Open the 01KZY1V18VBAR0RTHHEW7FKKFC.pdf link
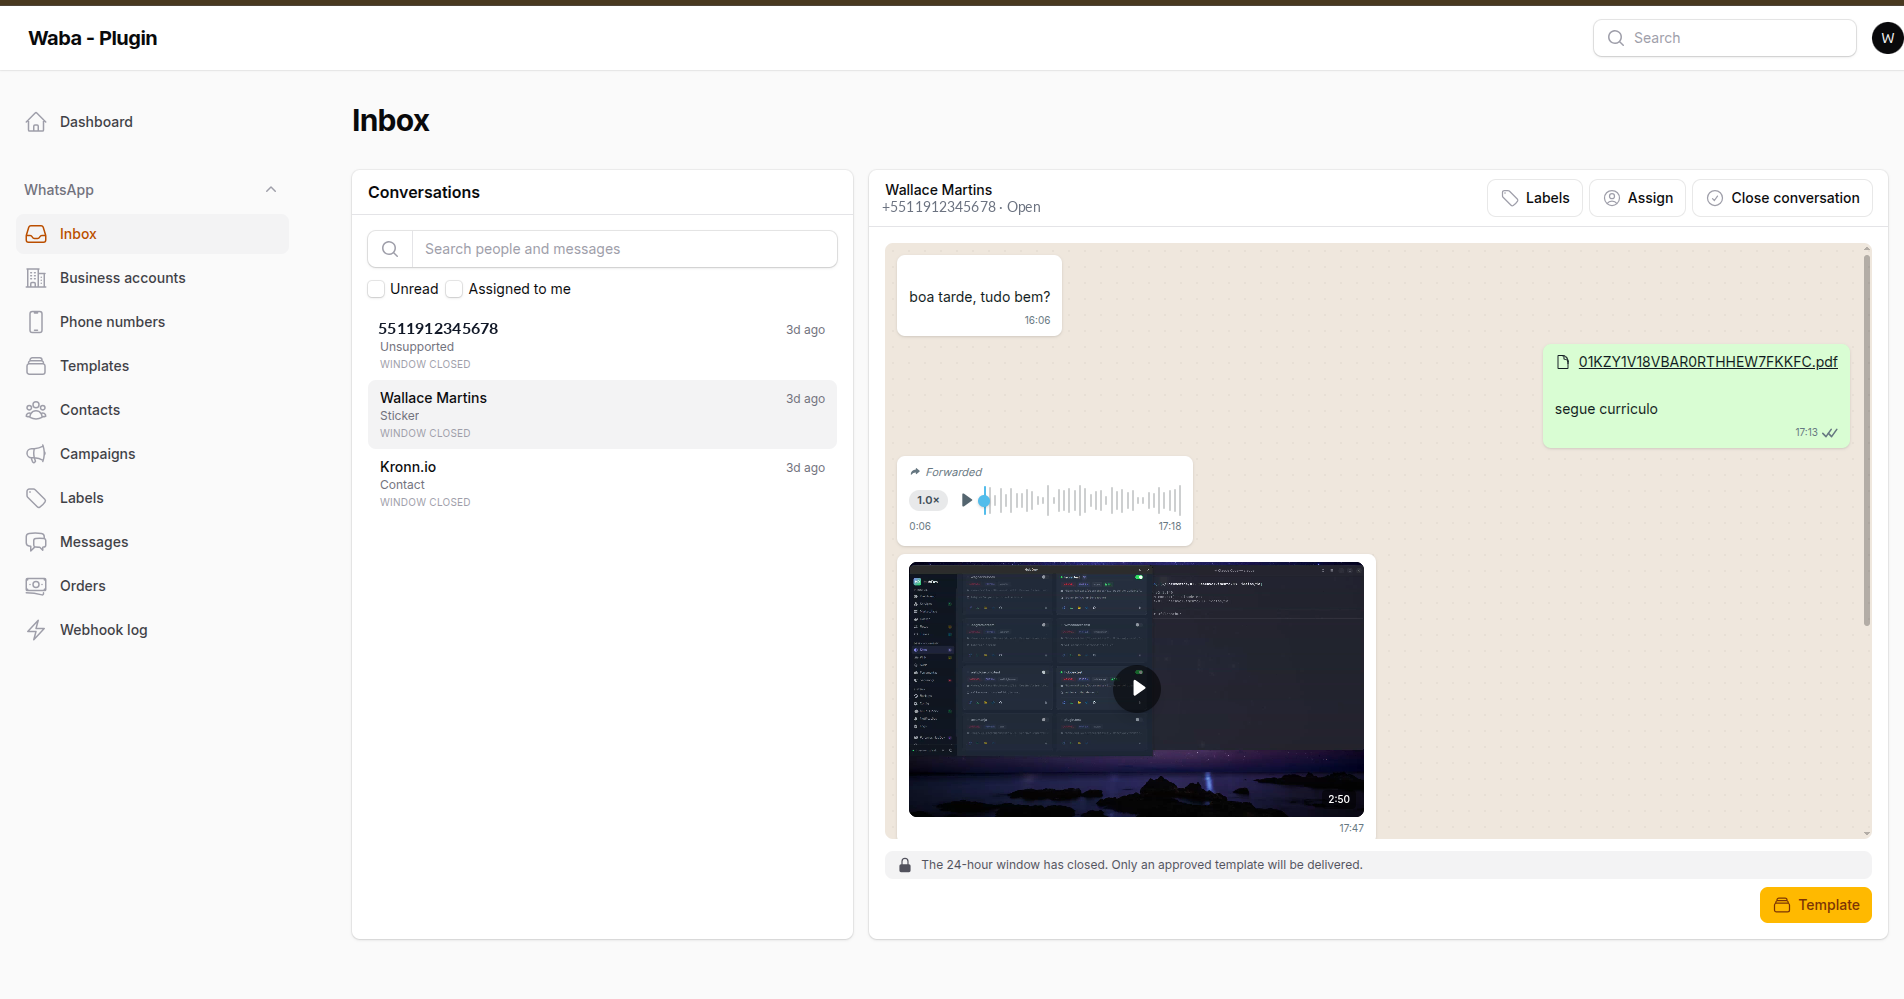 (x=1708, y=362)
